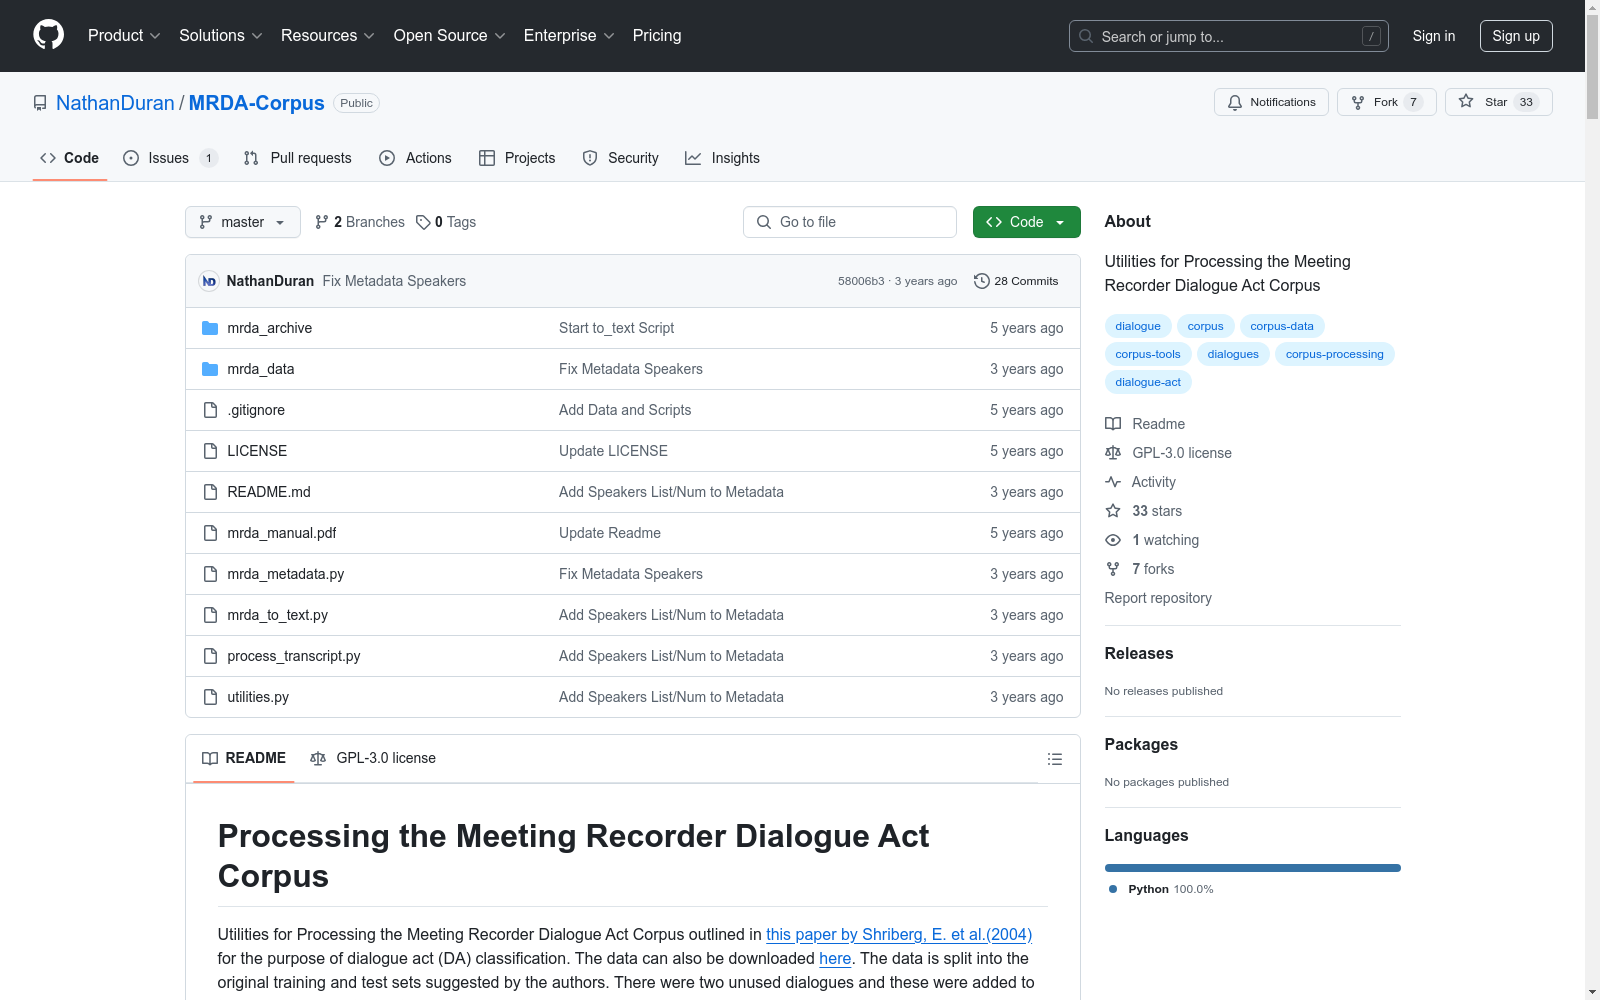Click the tag icon beside 0 Tags
Viewport: 1600px width, 1000px height.
[x=423, y=222]
